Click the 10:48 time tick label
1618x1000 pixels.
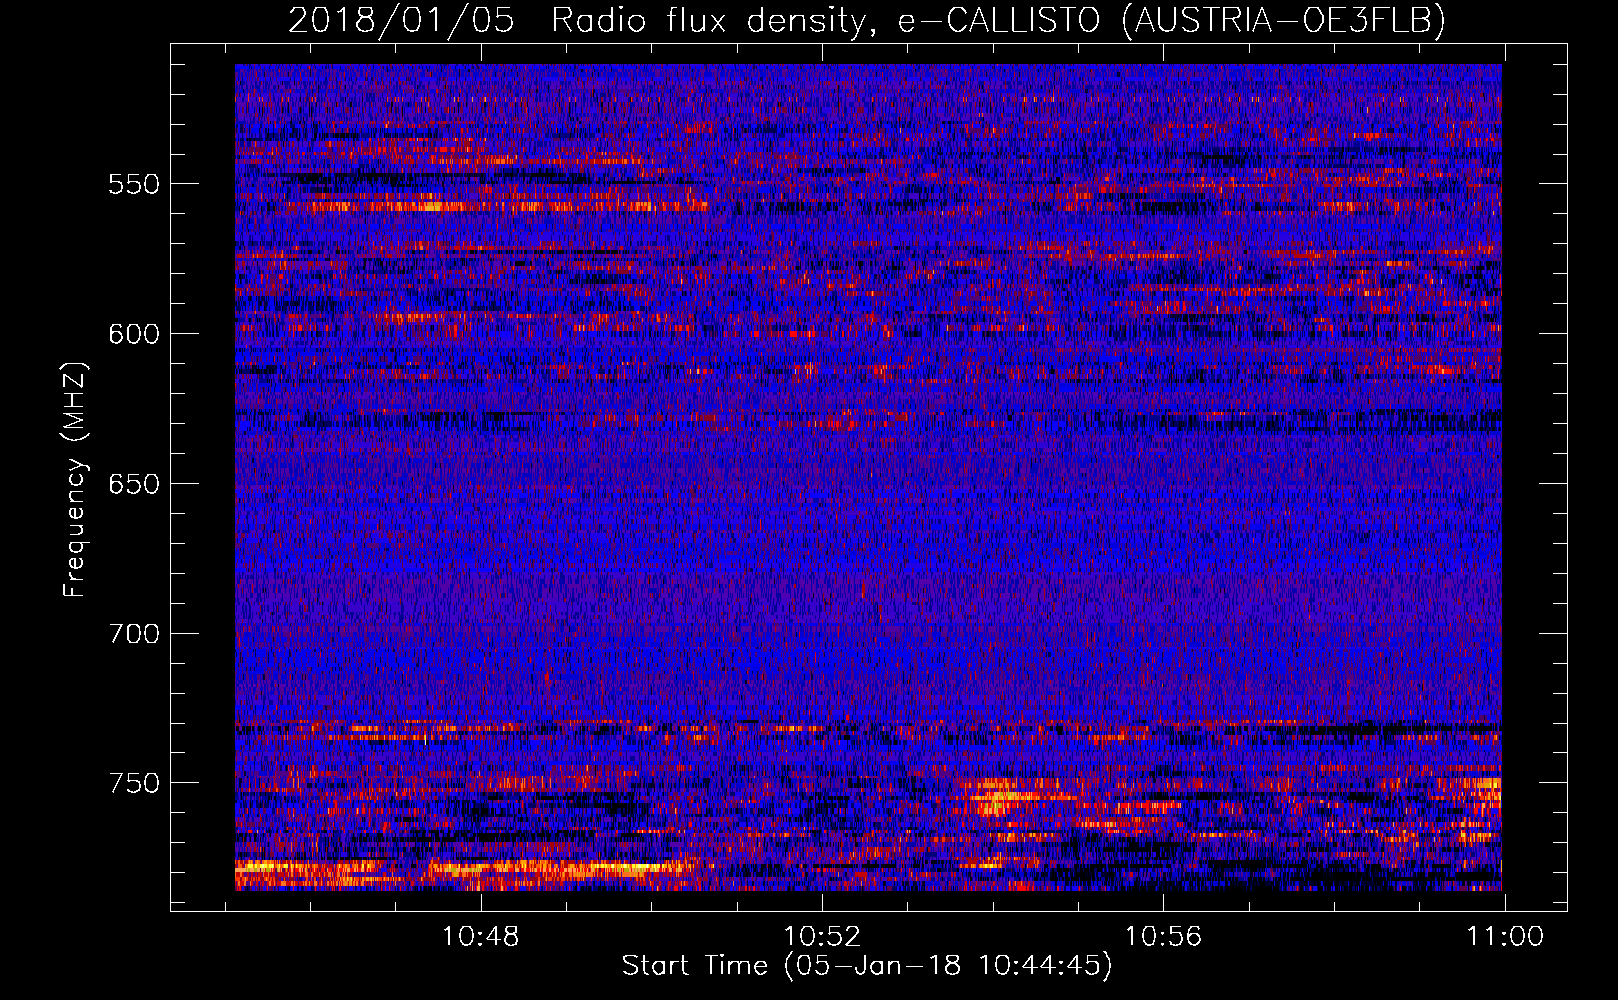[481, 937]
